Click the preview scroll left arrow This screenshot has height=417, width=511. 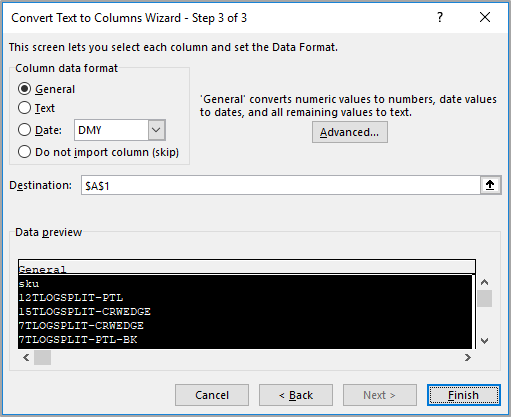click(x=26, y=358)
